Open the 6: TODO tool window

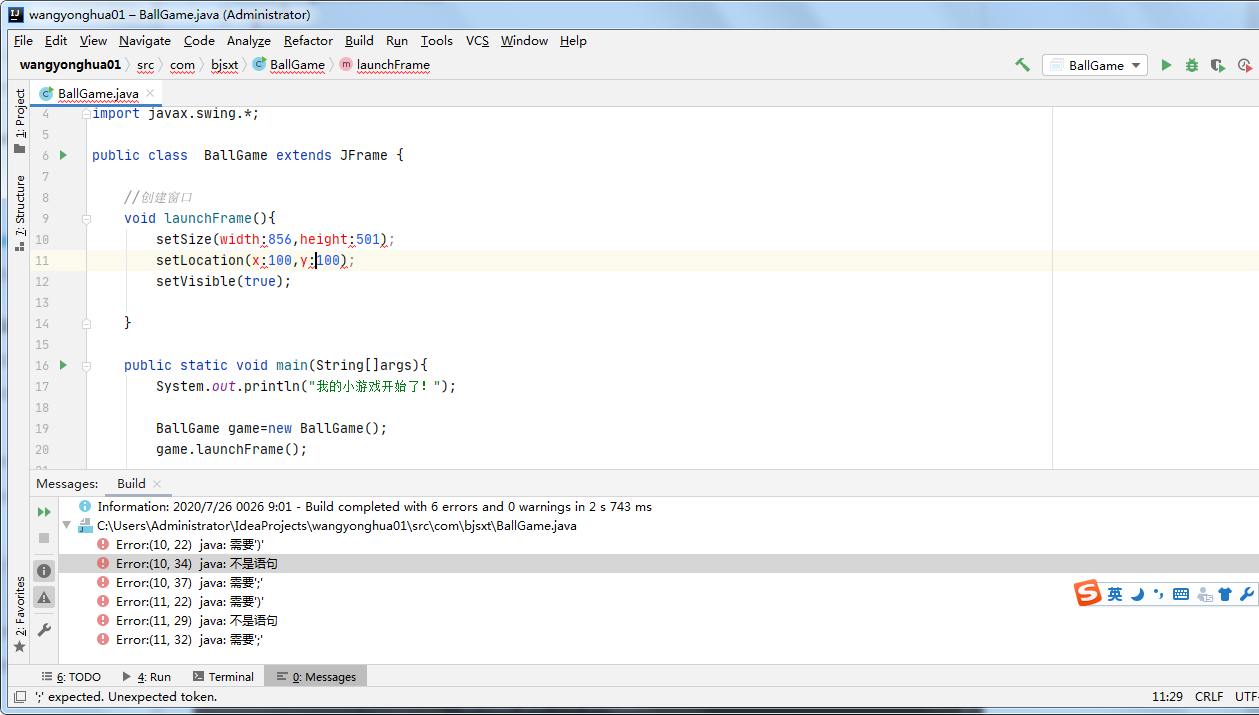(x=71, y=677)
